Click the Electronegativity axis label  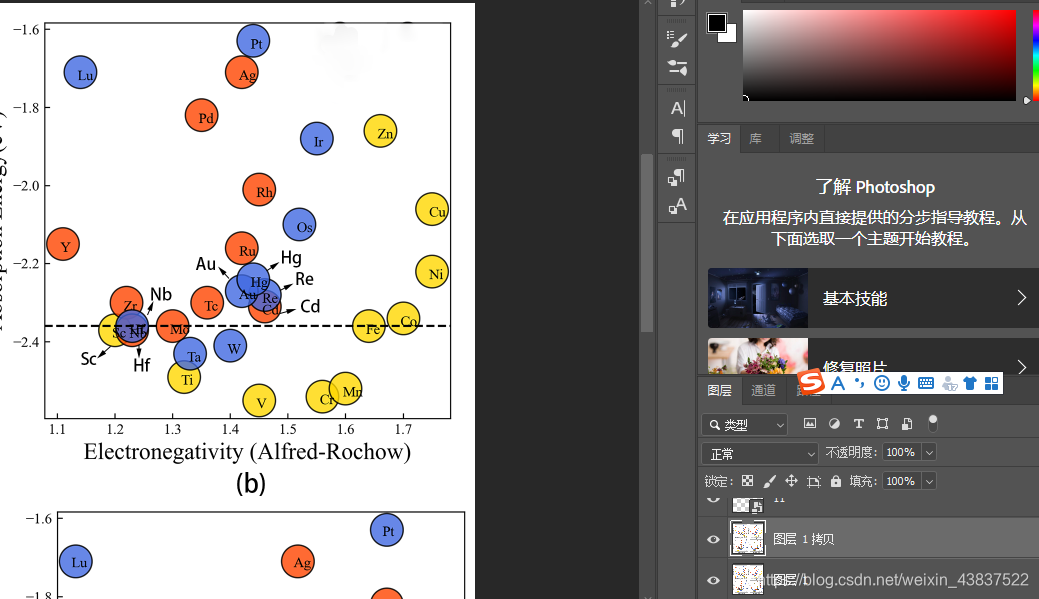(247, 452)
